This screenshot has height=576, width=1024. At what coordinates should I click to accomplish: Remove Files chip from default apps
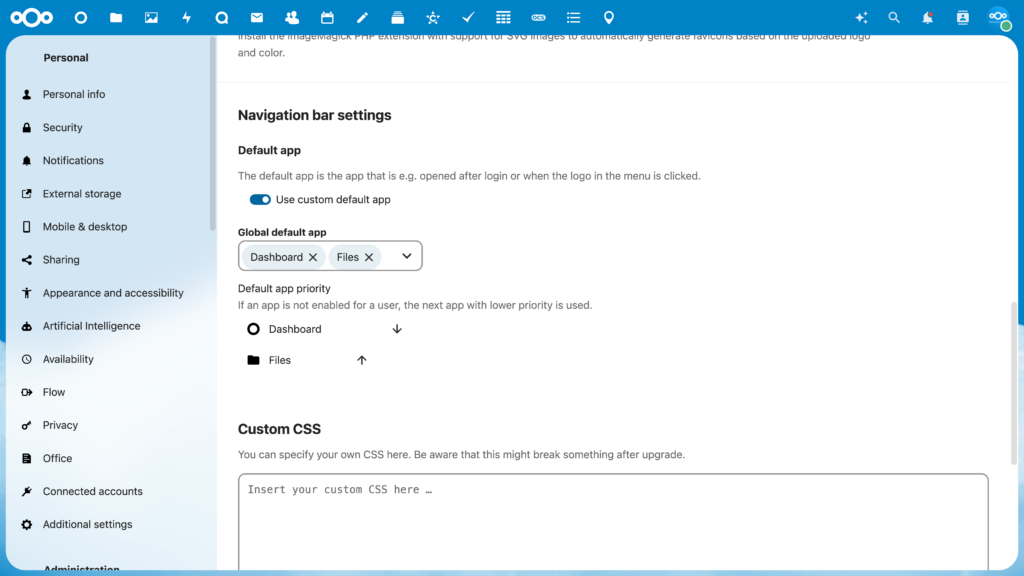click(x=369, y=257)
